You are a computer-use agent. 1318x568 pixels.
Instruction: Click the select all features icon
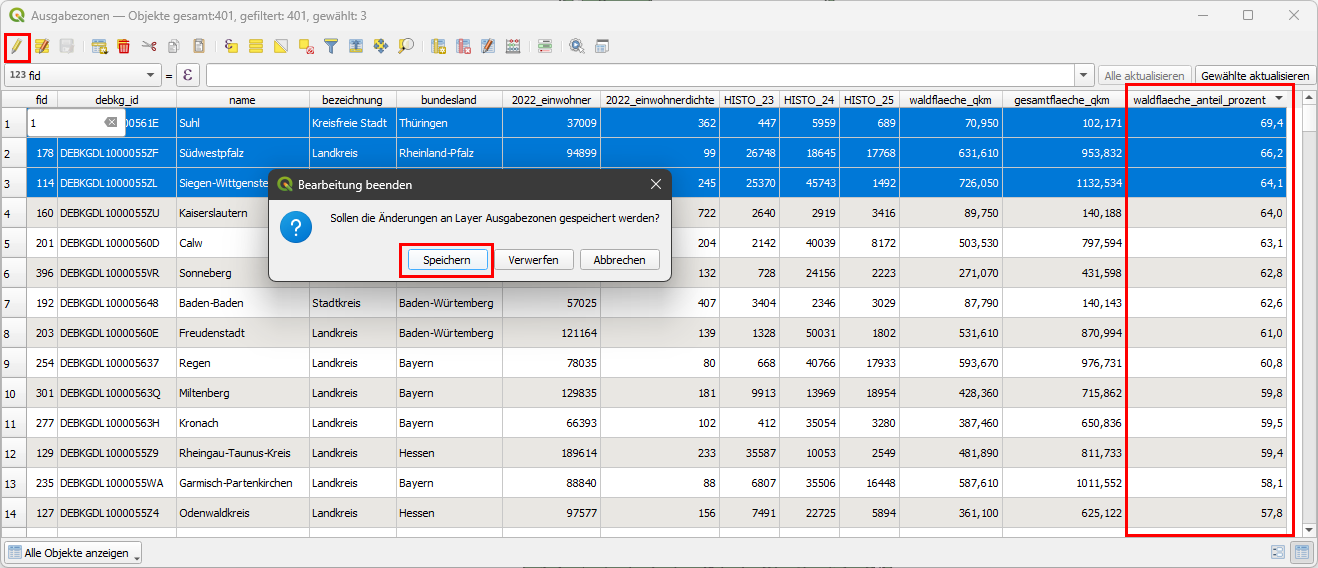(x=256, y=46)
